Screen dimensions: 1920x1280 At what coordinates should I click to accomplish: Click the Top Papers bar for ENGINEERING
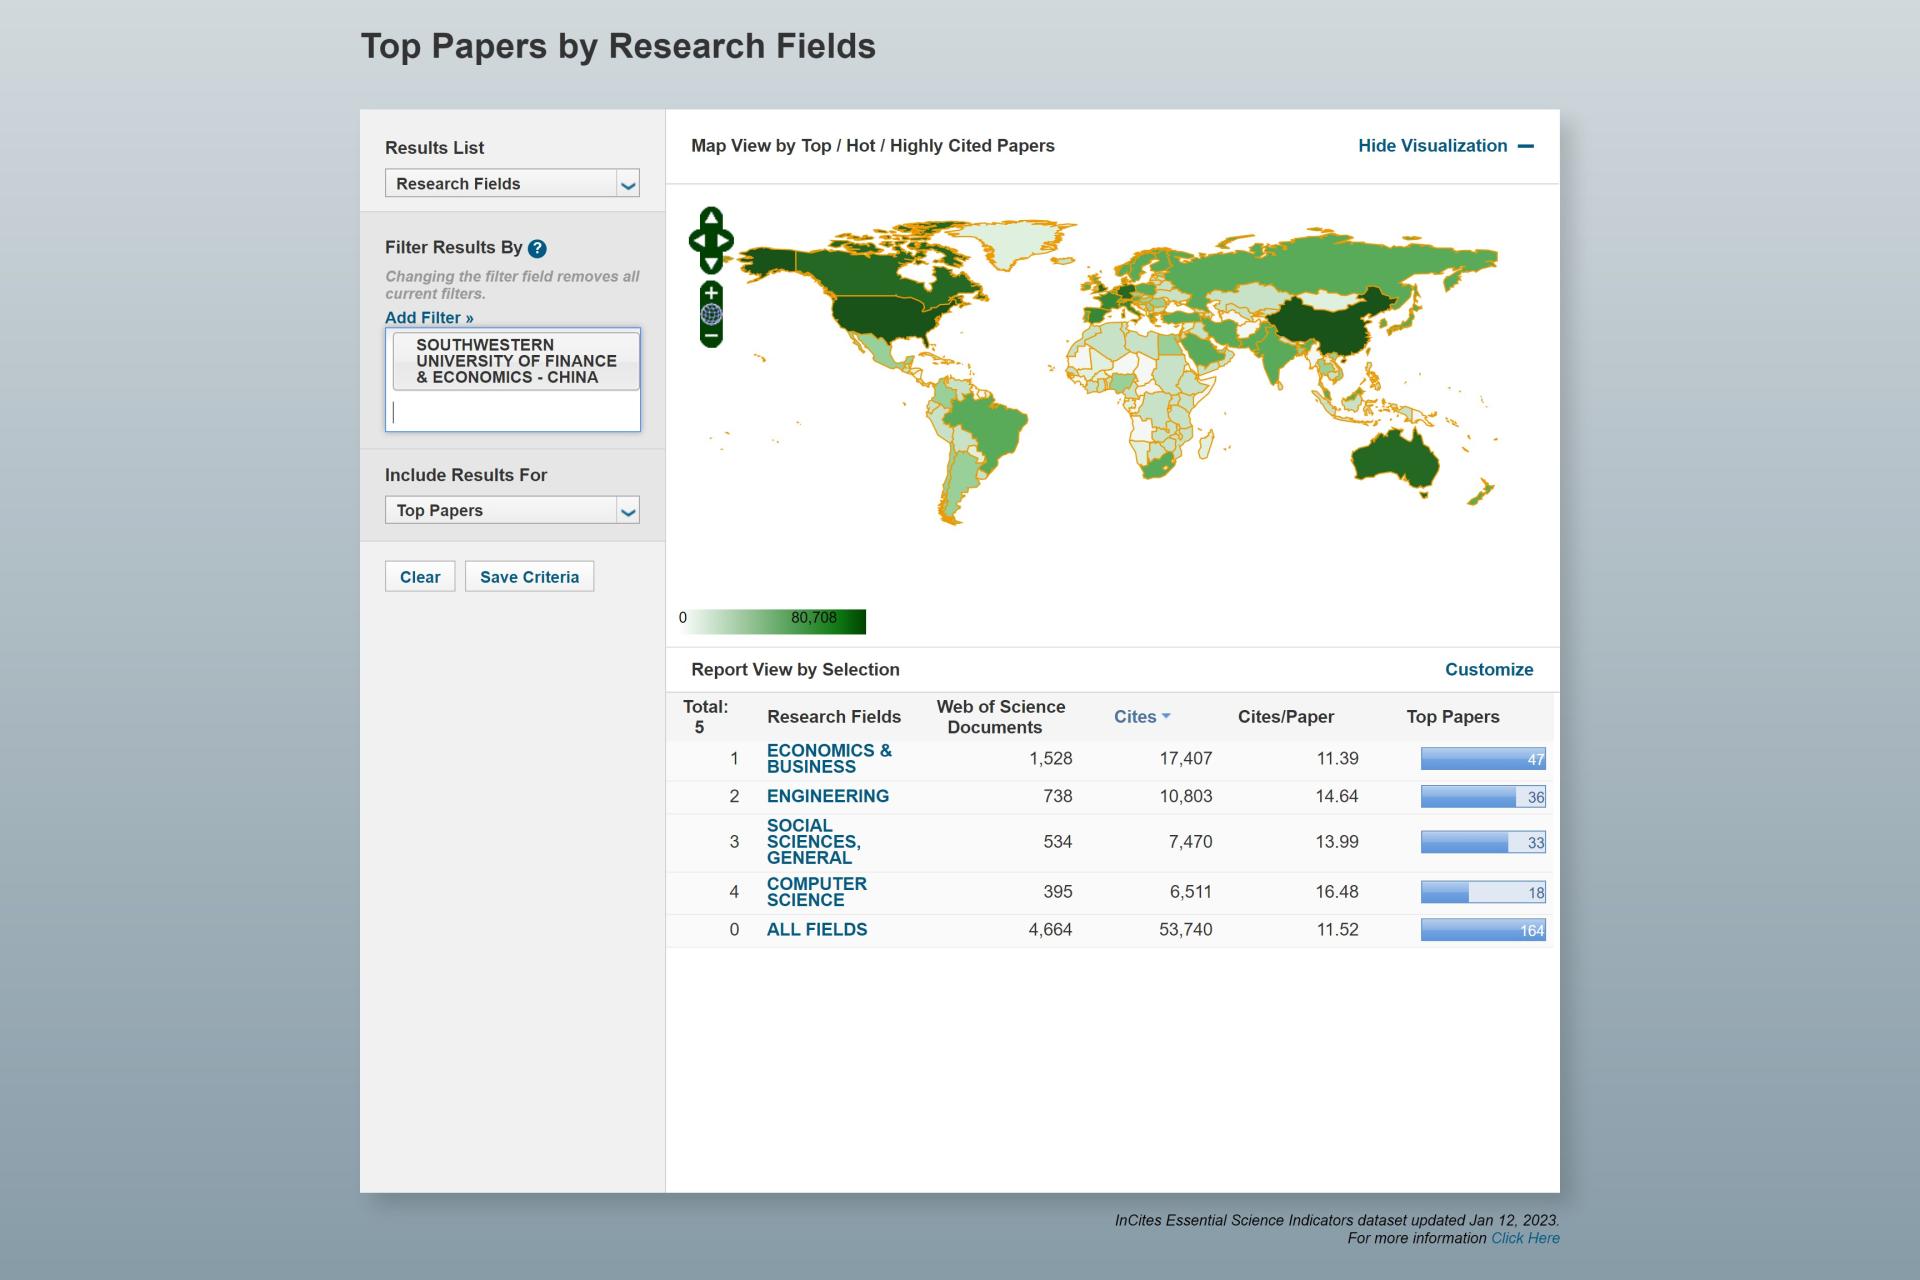1482,797
